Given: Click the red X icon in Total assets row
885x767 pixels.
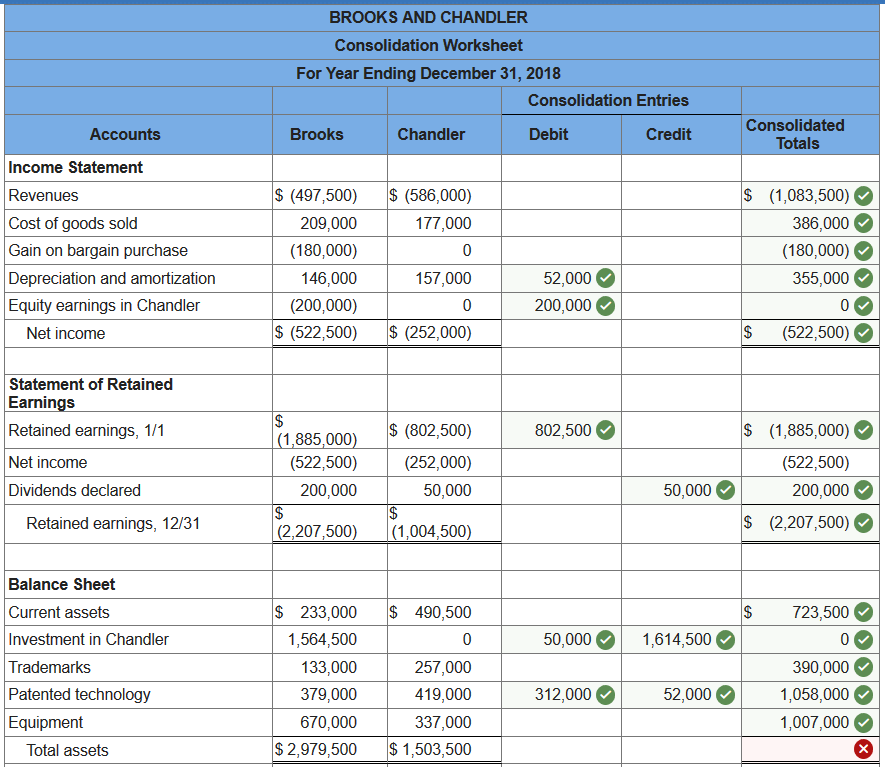Looking at the screenshot, I should click(x=863, y=750).
